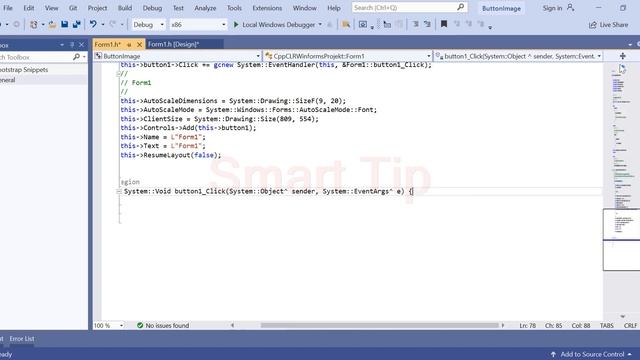This screenshot has width=640, height=360.
Task: Click Sign in link
Action: pos(552,8)
